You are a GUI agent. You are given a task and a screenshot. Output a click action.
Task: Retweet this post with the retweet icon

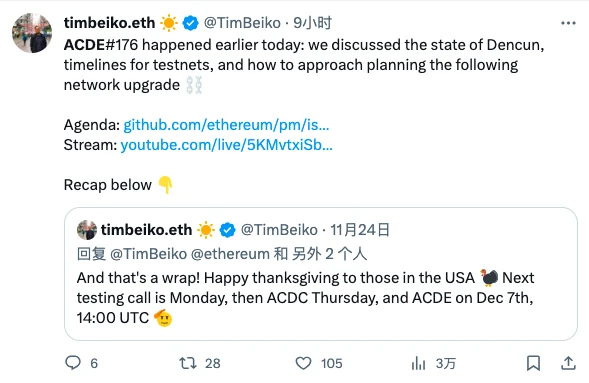(187, 363)
